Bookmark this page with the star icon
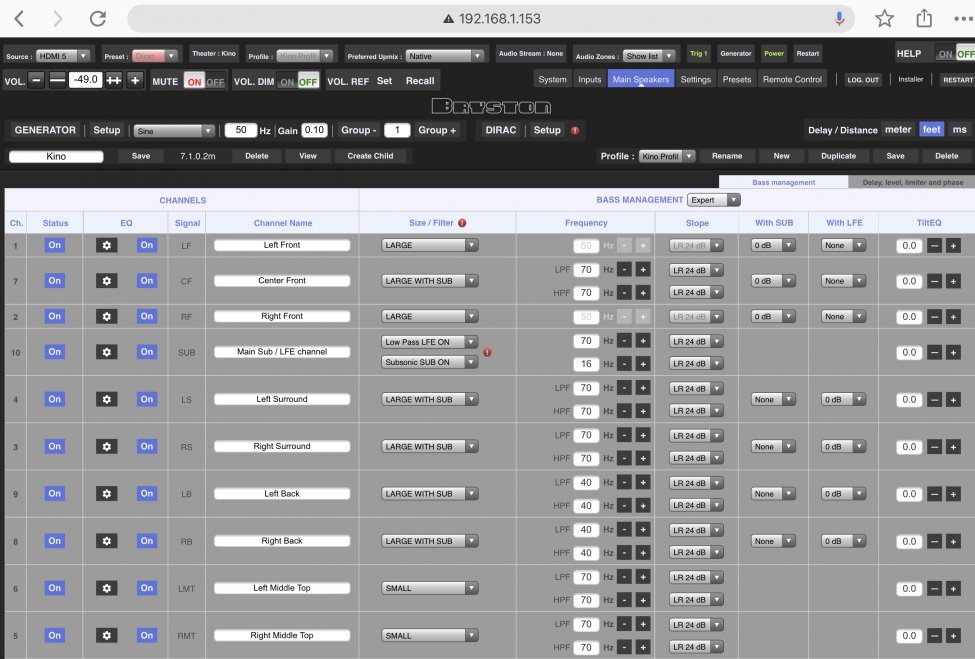Viewport: 975px width, 659px height. tap(884, 19)
